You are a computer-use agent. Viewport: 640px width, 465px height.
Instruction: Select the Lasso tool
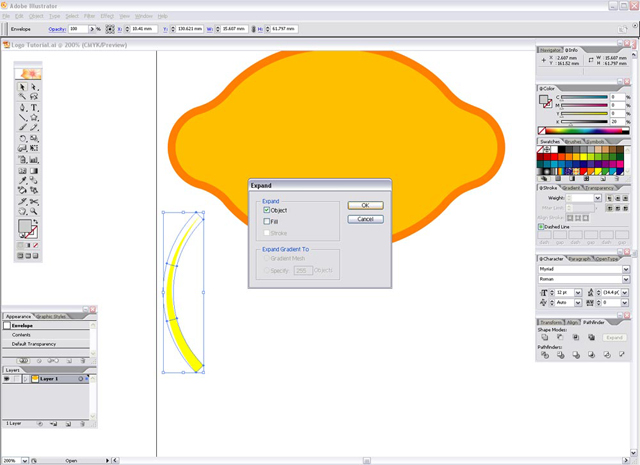click(x=34, y=96)
